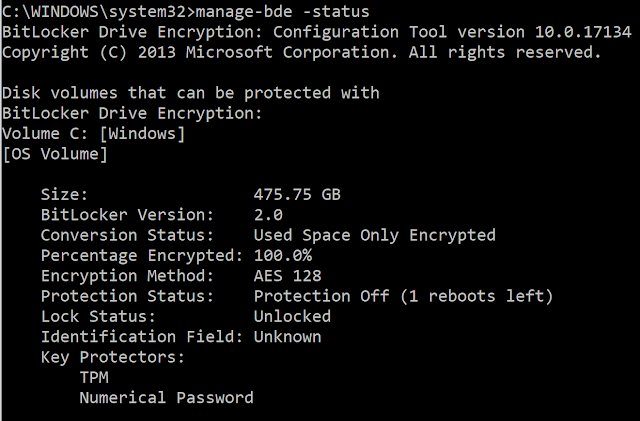This screenshot has height=421, width=640.
Task: Click the 'Size:' field label
Action: (x=64, y=194)
